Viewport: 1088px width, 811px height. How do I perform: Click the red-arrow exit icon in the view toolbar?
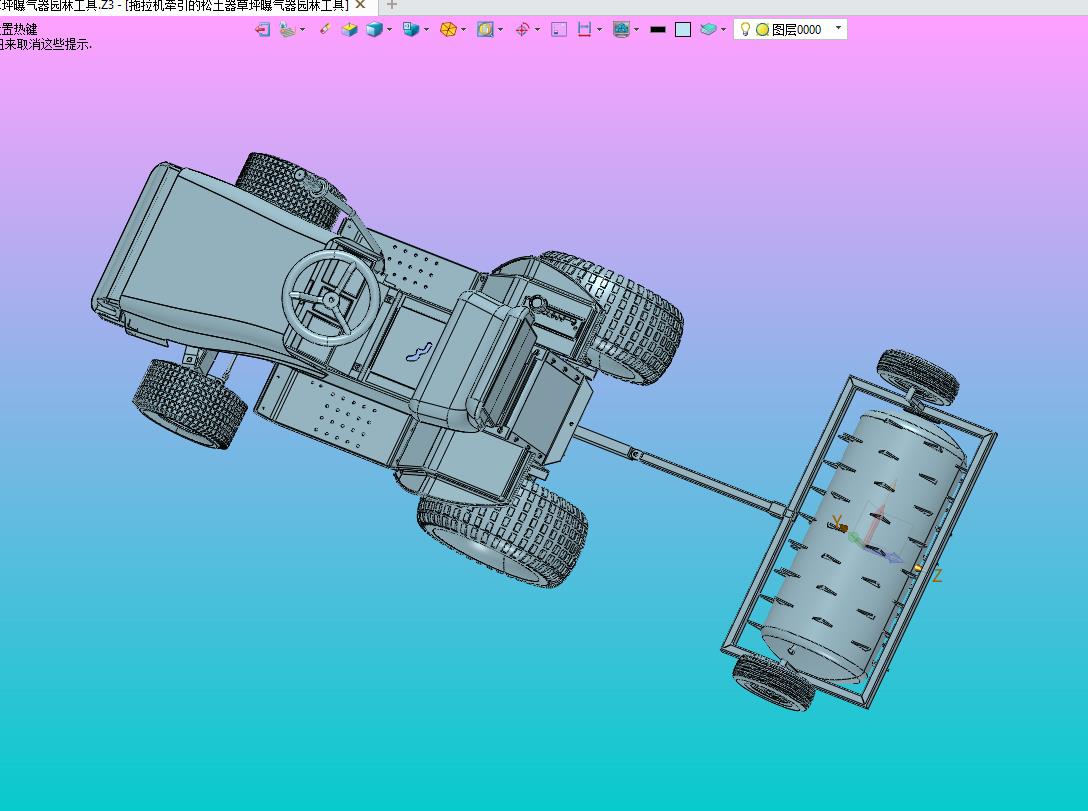tap(262, 29)
